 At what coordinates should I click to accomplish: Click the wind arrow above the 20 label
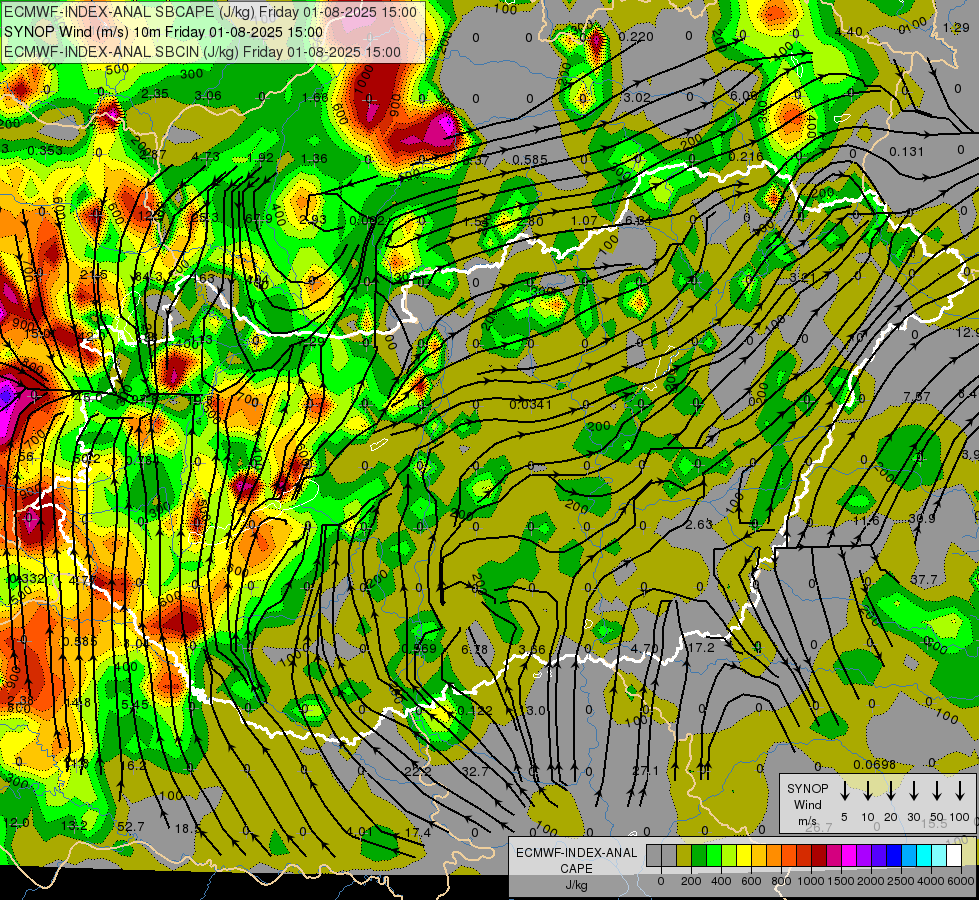(890, 791)
